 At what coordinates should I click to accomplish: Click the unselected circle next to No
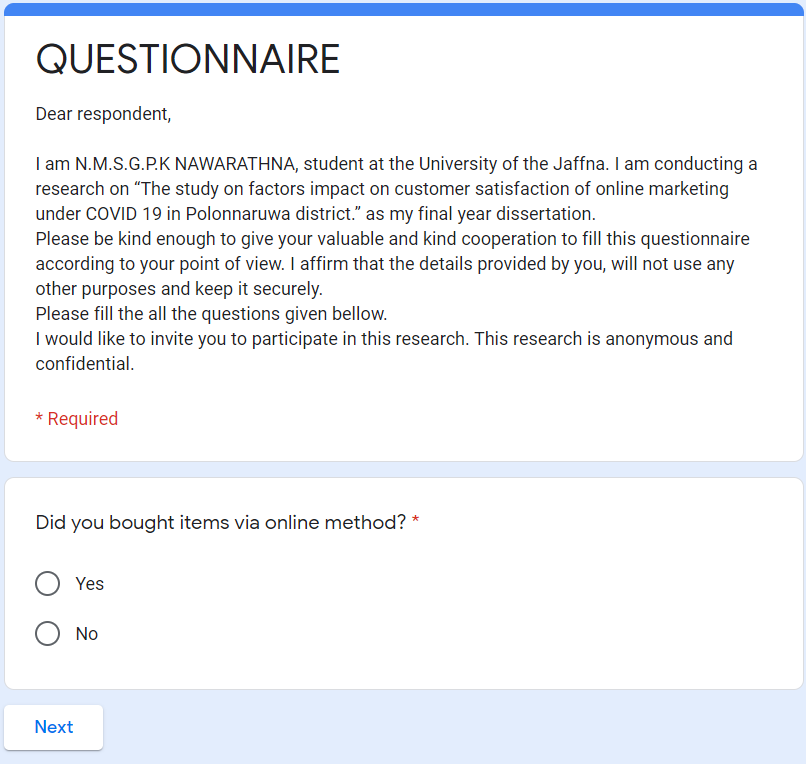tap(47, 633)
